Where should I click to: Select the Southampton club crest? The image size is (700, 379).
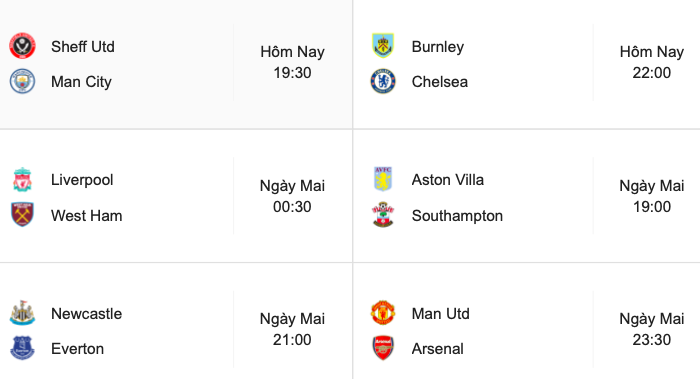[x=383, y=215]
